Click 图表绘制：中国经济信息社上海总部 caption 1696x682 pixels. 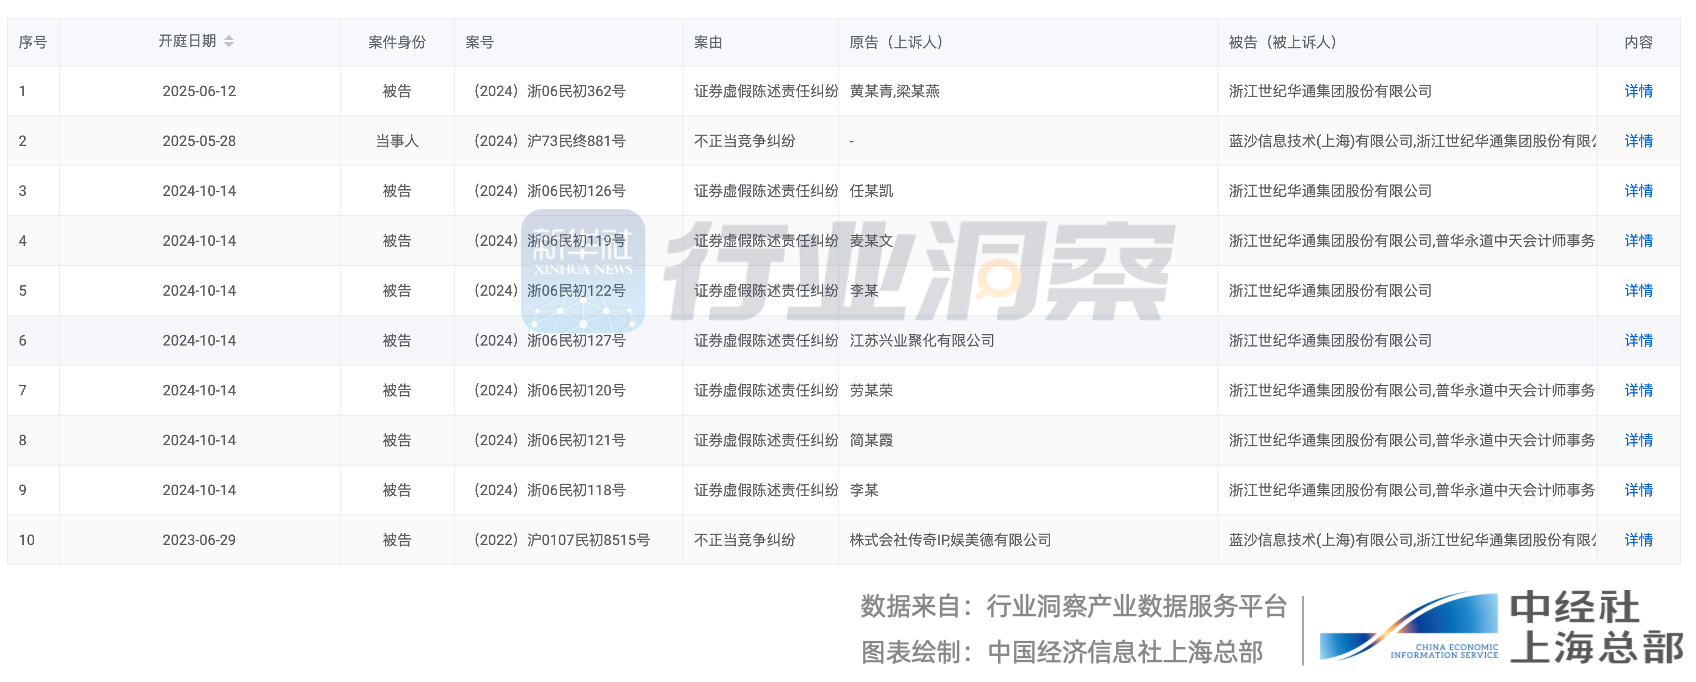[1061, 652]
